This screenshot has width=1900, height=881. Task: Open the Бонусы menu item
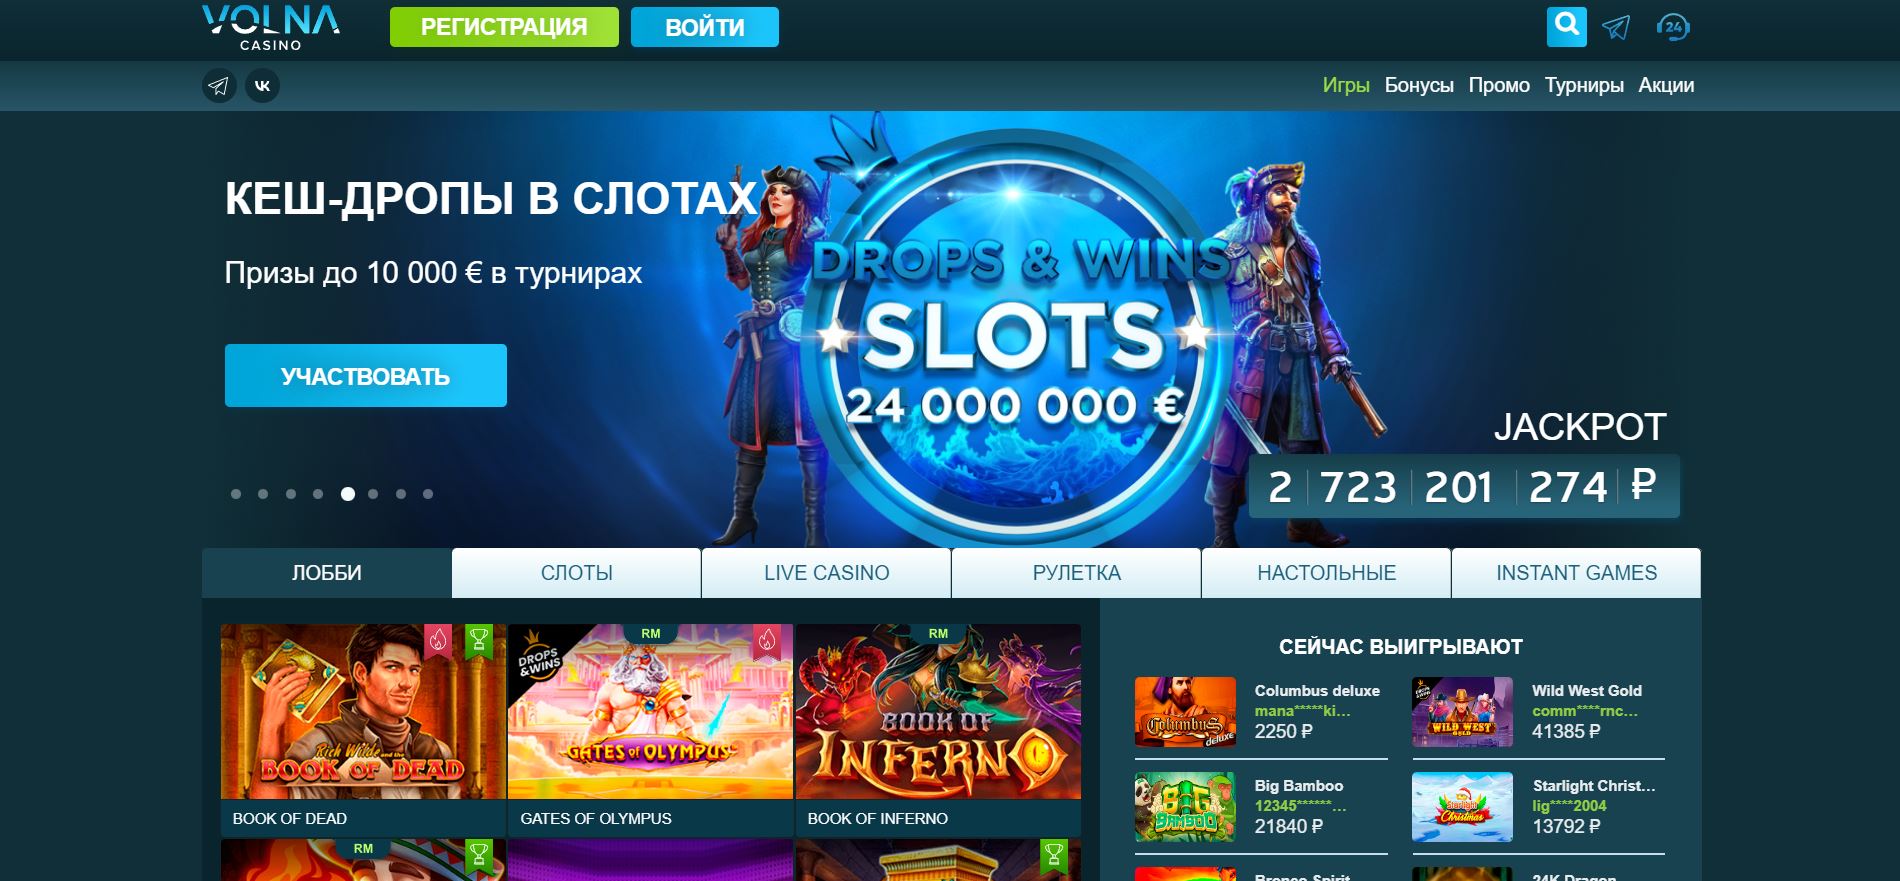1419,85
